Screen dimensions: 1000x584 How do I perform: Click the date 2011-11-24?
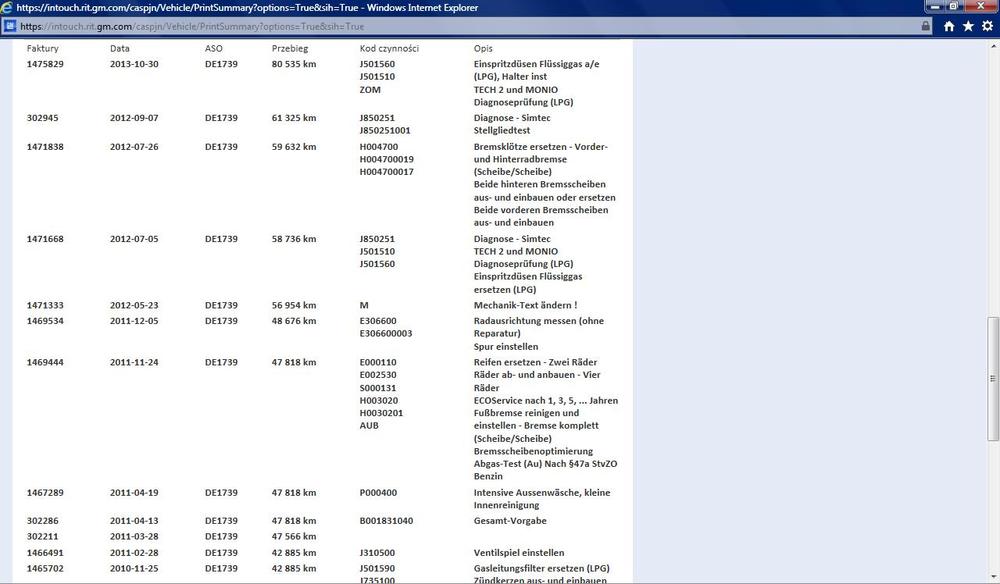point(134,363)
